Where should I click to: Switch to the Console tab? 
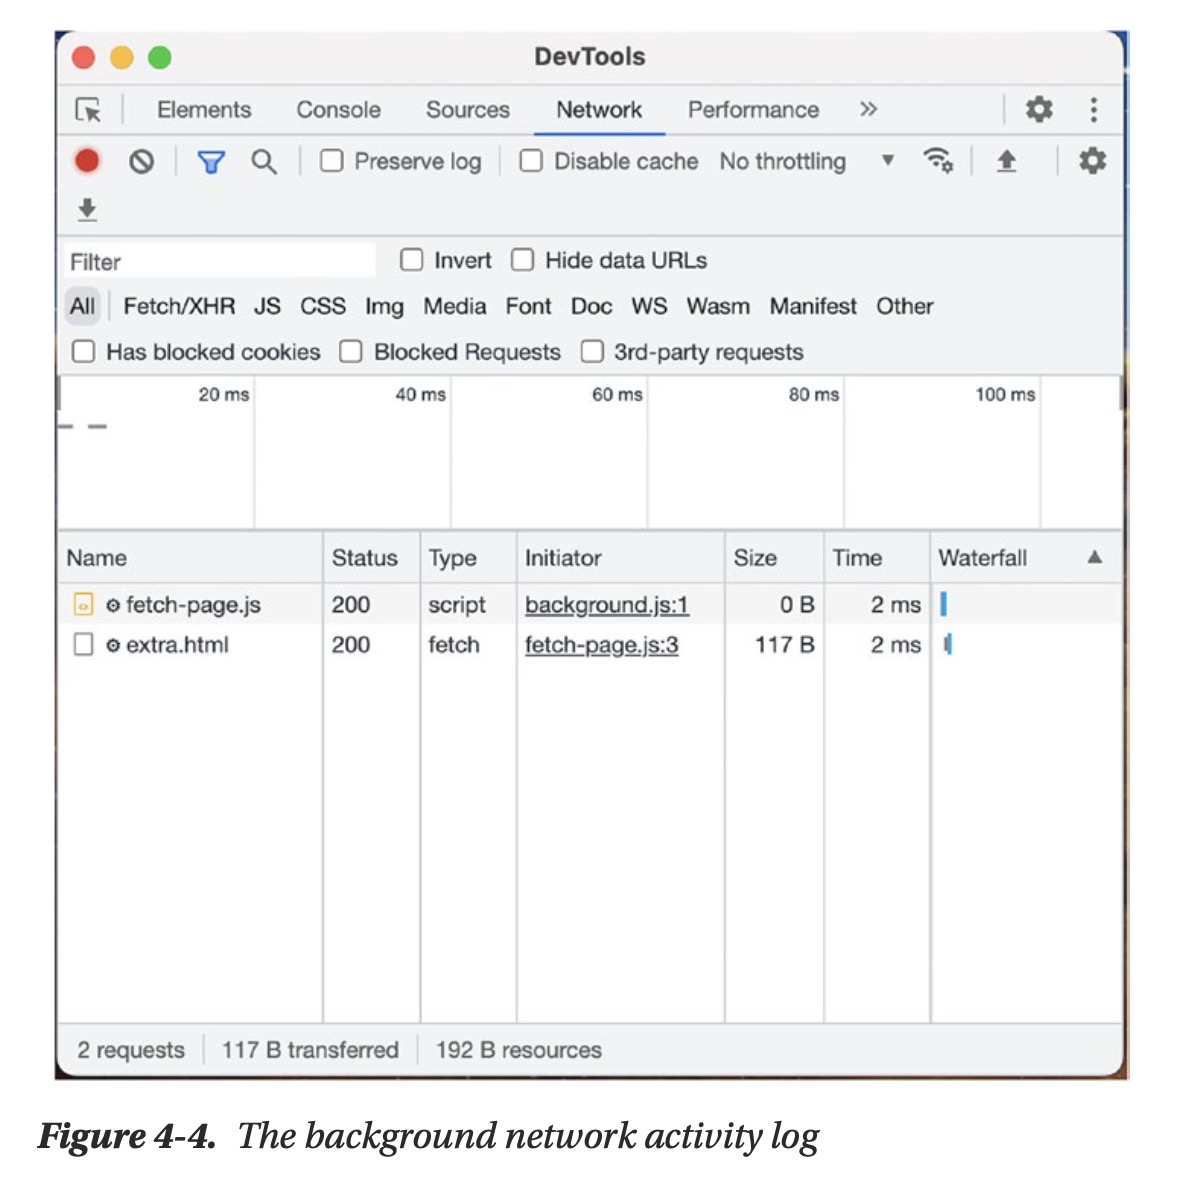(x=338, y=110)
